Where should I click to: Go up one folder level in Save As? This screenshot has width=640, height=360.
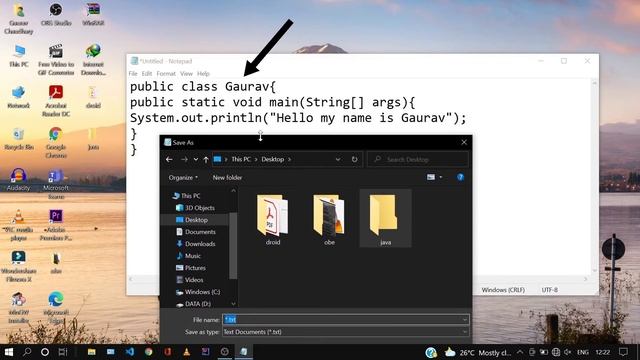coord(206,159)
